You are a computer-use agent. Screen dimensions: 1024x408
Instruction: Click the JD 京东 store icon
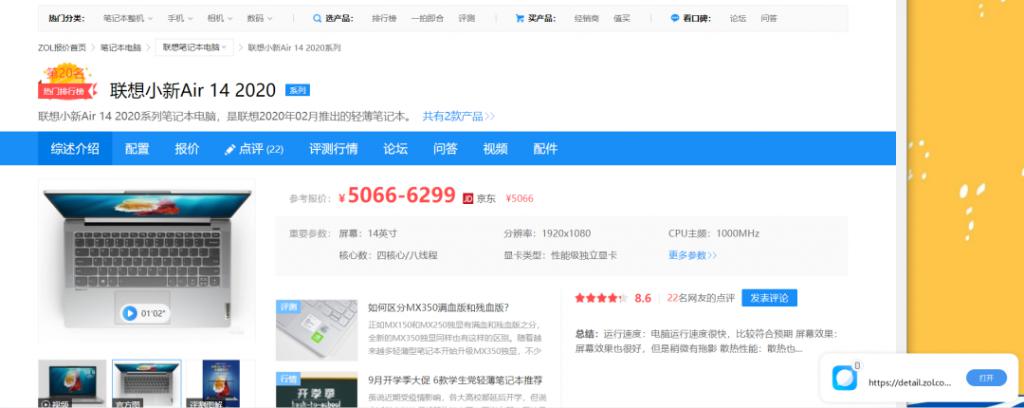click(467, 198)
